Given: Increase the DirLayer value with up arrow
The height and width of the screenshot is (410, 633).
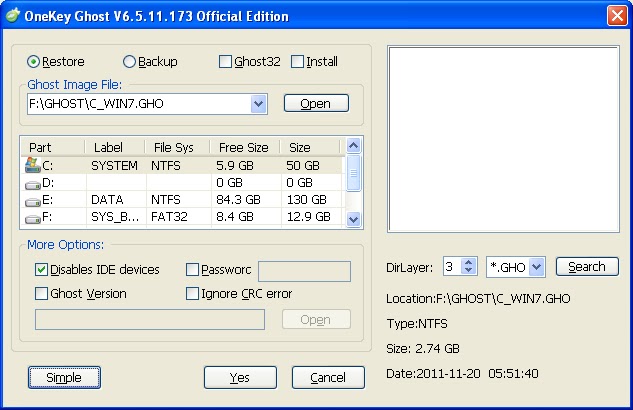Looking at the screenshot, I should 468,262.
